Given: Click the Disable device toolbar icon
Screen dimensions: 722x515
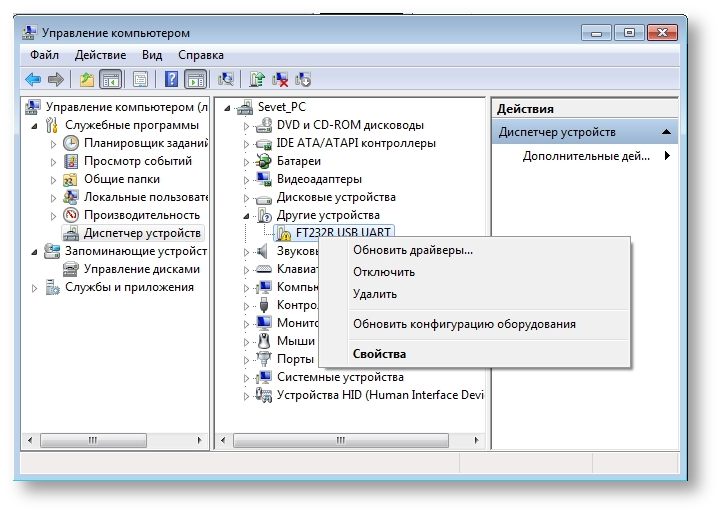Looking at the screenshot, I should tap(303, 80).
